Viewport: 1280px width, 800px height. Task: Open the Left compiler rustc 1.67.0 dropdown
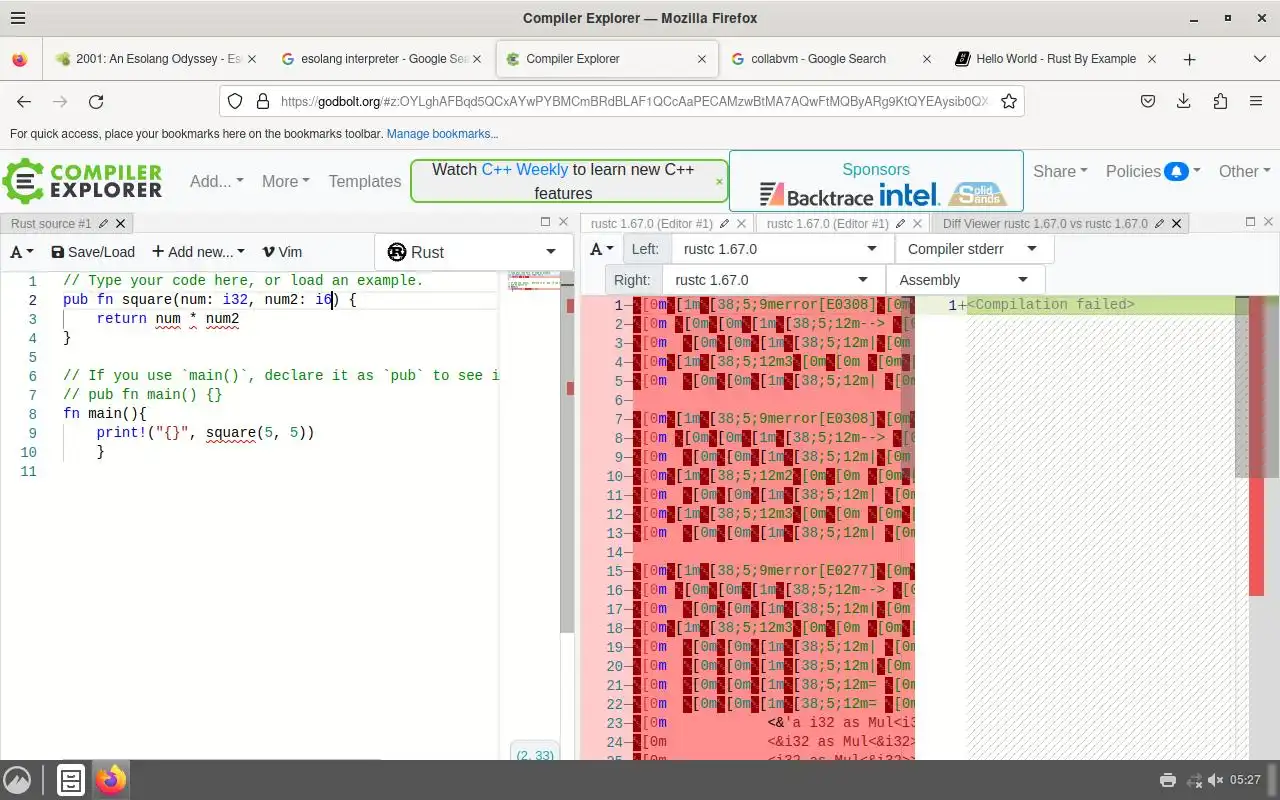point(781,249)
